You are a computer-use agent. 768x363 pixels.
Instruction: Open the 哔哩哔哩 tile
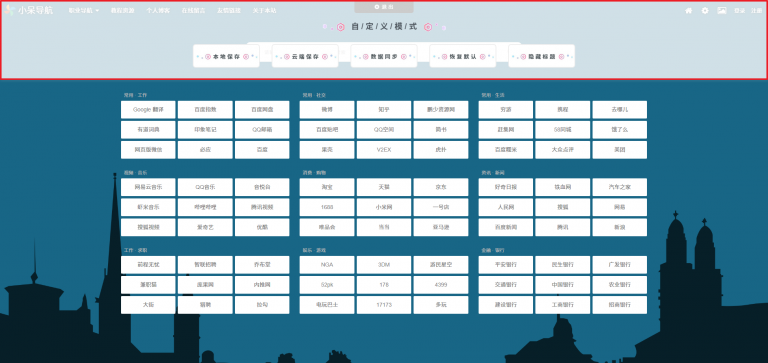205,207
